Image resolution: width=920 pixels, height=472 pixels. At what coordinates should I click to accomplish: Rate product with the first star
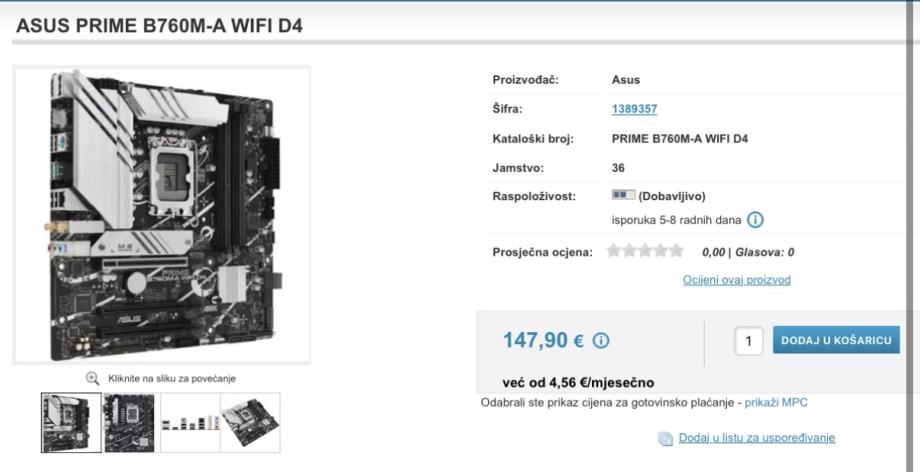tap(613, 251)
